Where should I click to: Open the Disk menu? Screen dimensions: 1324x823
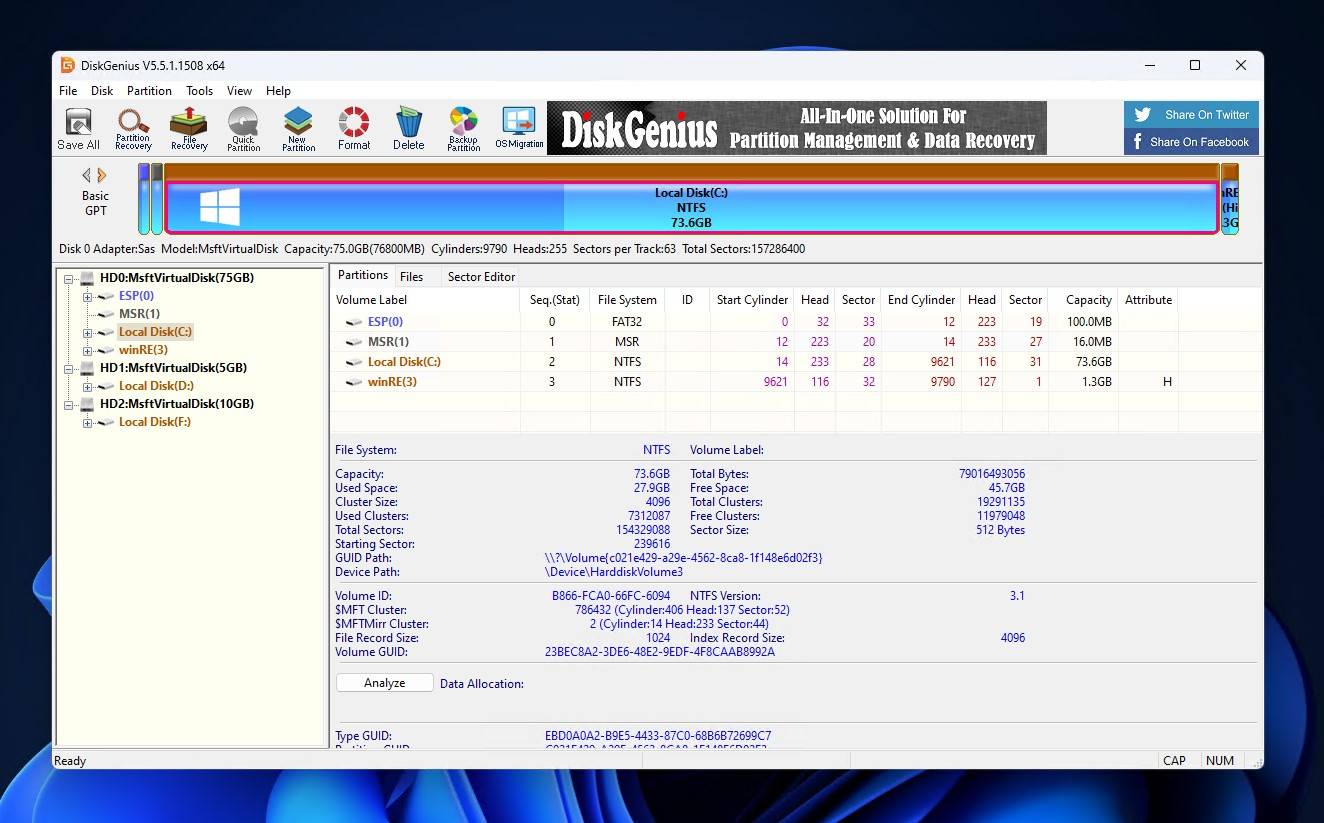point(102,91)
